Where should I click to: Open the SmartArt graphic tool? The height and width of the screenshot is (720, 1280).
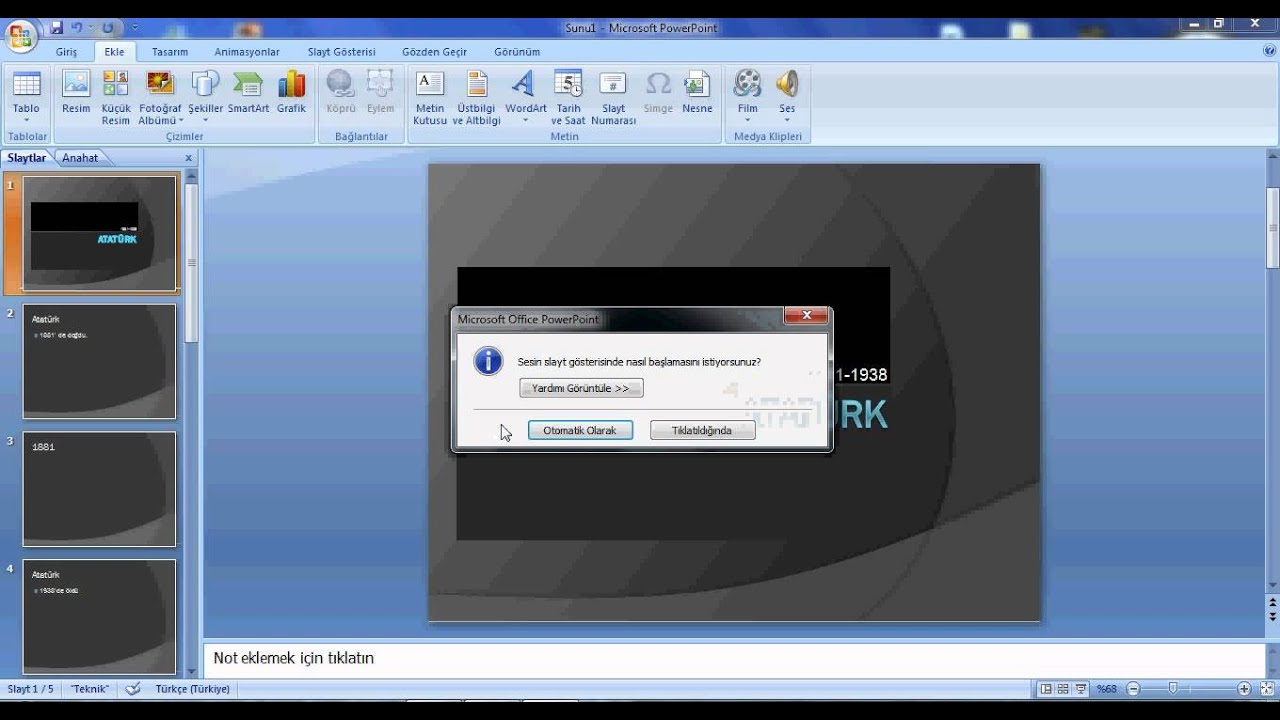click(x=248, y=85)
